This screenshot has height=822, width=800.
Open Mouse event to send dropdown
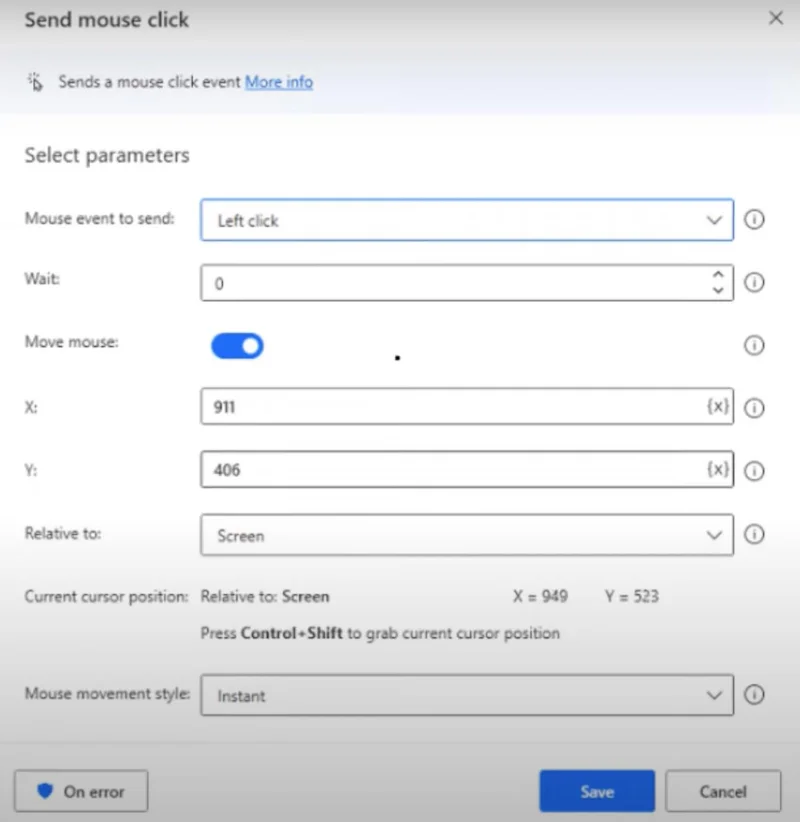[467, 220]
